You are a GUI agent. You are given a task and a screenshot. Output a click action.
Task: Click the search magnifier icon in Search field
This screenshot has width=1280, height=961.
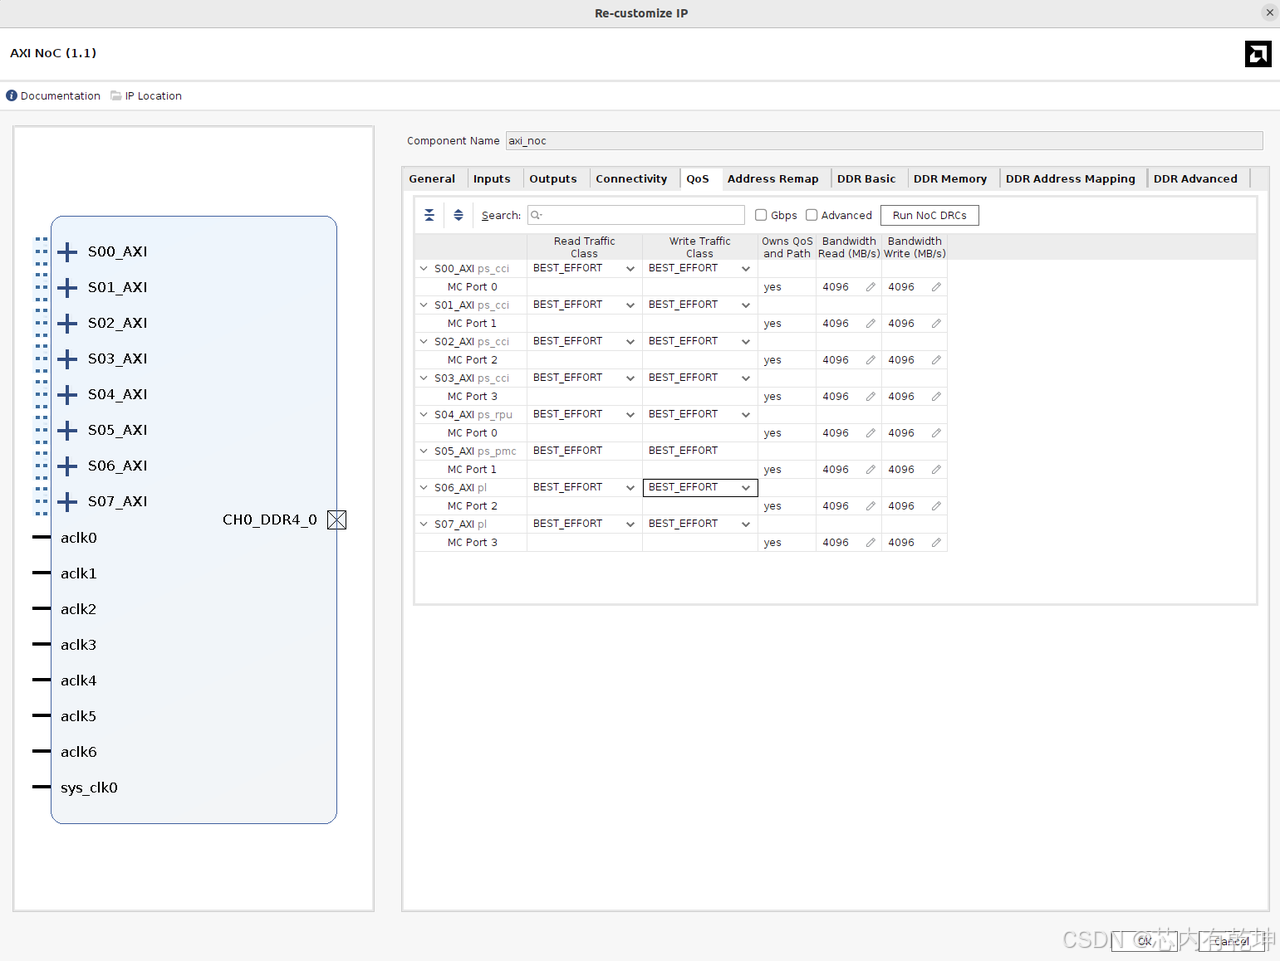536,215
